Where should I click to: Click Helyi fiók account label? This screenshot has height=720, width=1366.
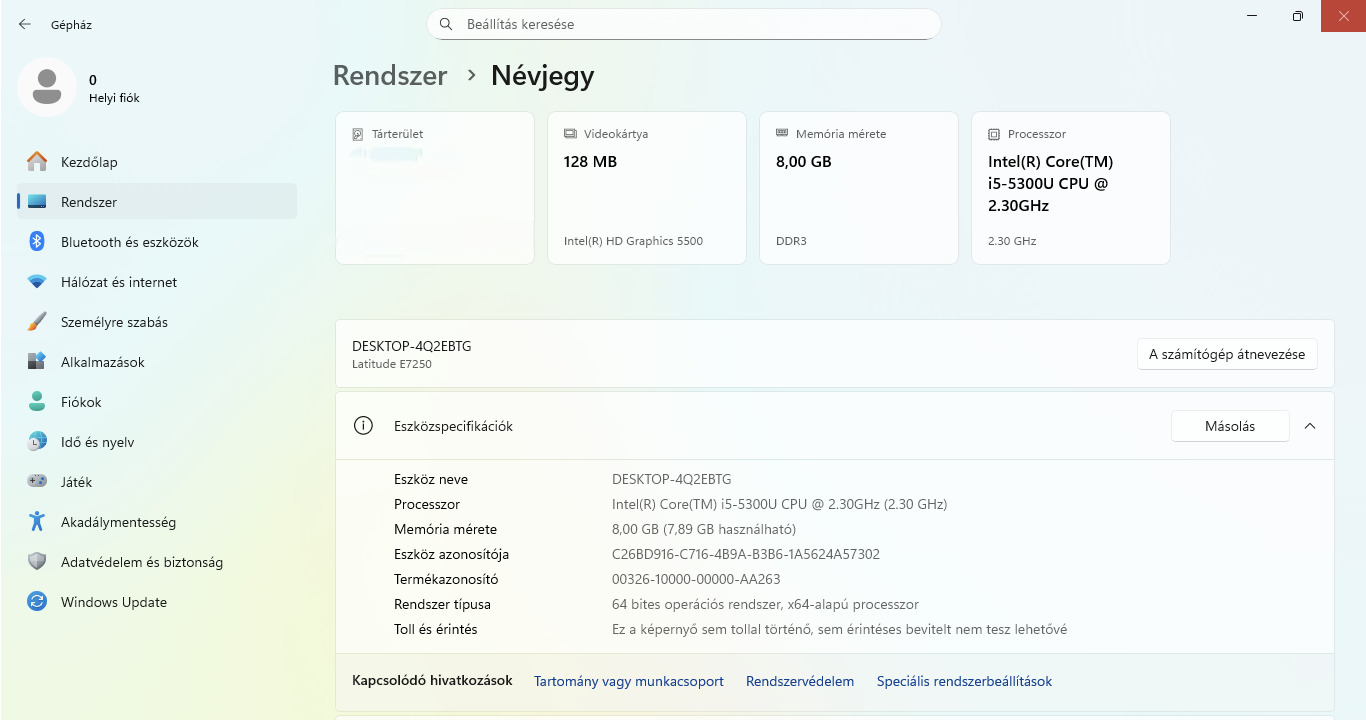pos(114,98)
